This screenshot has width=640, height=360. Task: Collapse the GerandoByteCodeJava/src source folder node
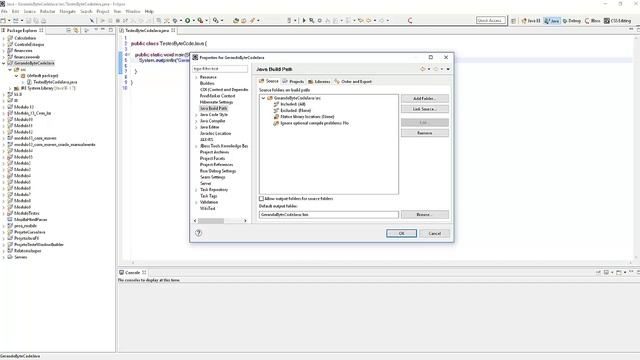point(264,98)
